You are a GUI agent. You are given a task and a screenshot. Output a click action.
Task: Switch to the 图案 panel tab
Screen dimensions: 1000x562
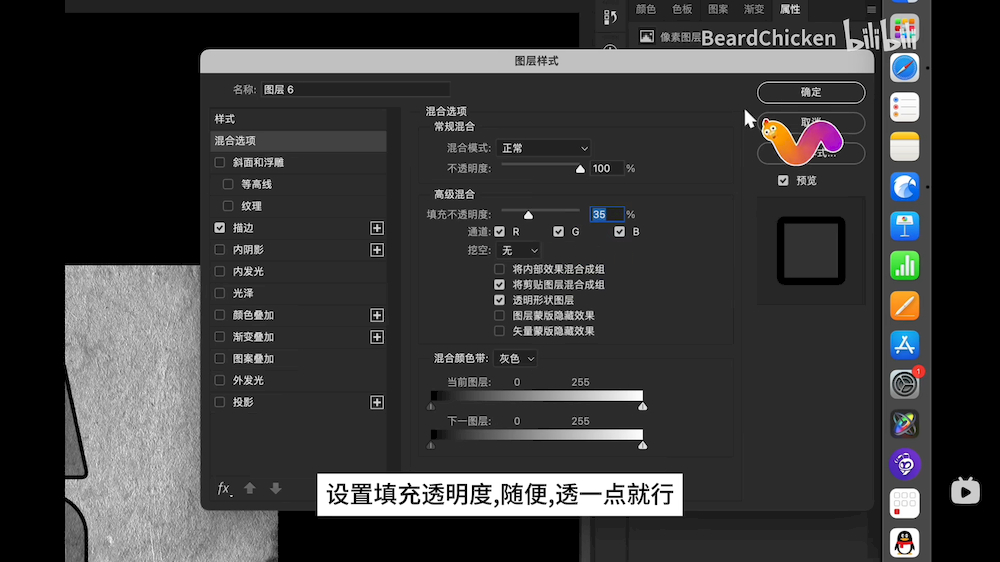click(x=717, y=10)
